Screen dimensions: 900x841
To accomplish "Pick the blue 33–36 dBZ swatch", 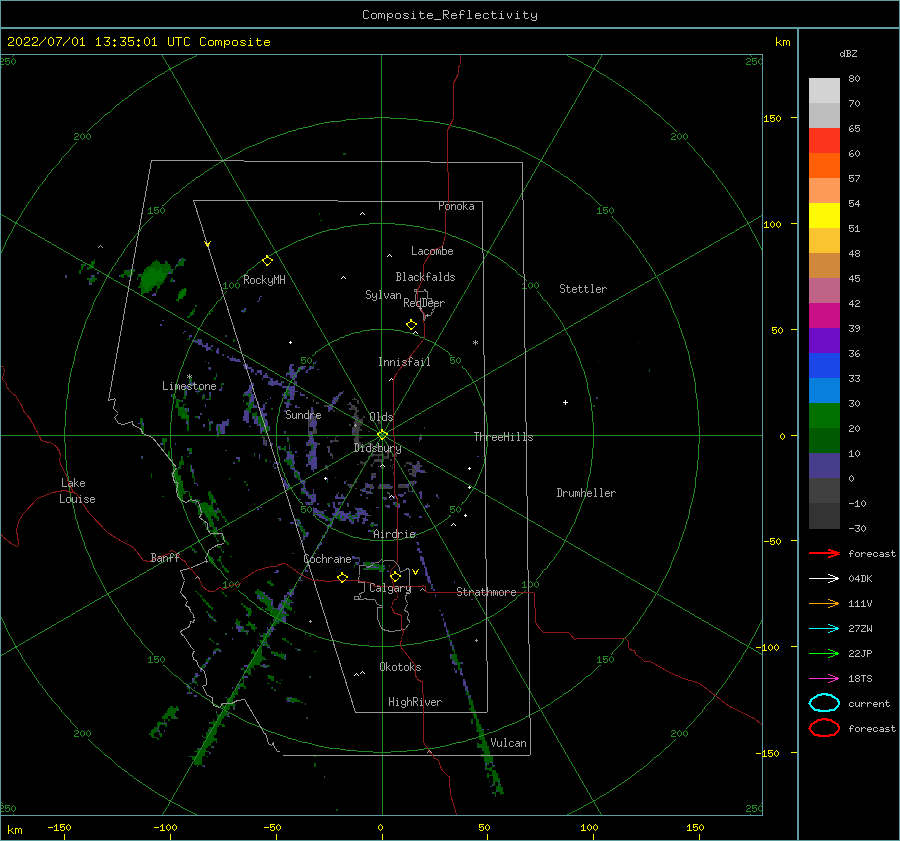I will point(824,365).
